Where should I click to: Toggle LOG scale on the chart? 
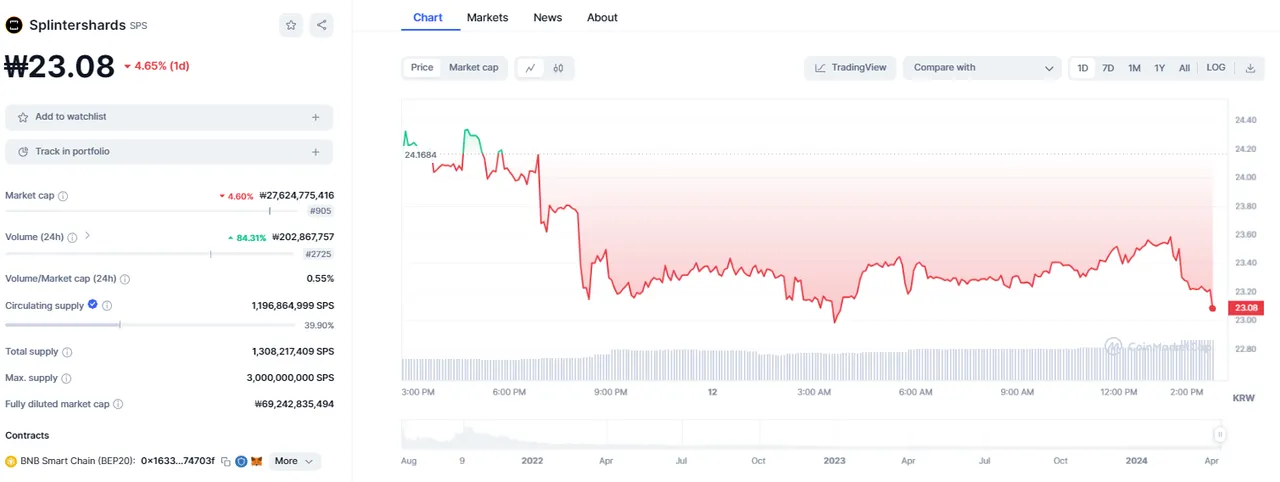click(x=1216, y=68)
